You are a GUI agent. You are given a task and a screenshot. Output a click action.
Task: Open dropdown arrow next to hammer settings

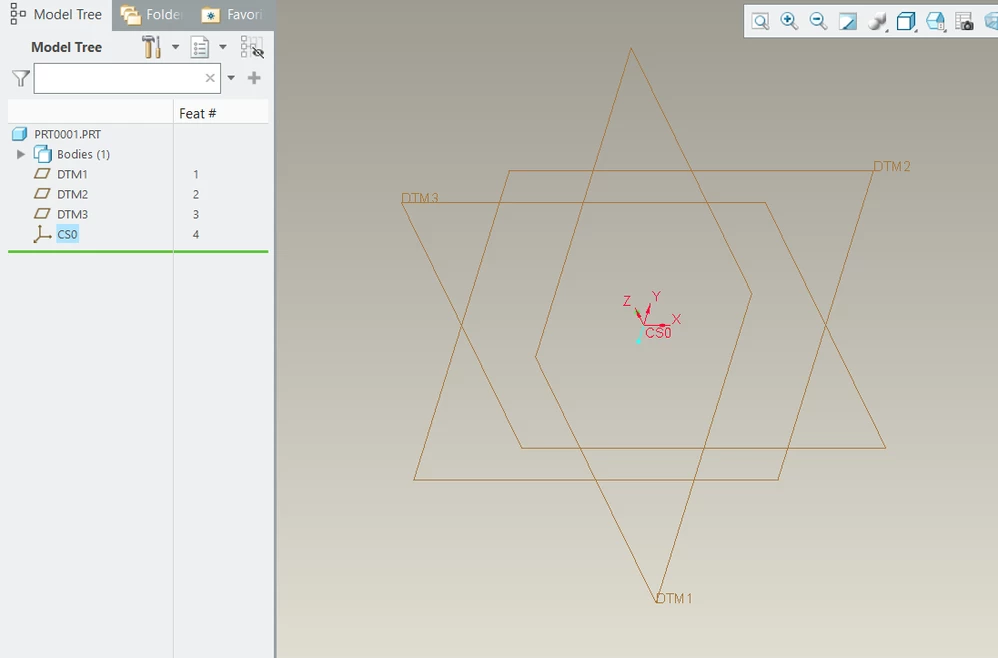tap(175, 47)
